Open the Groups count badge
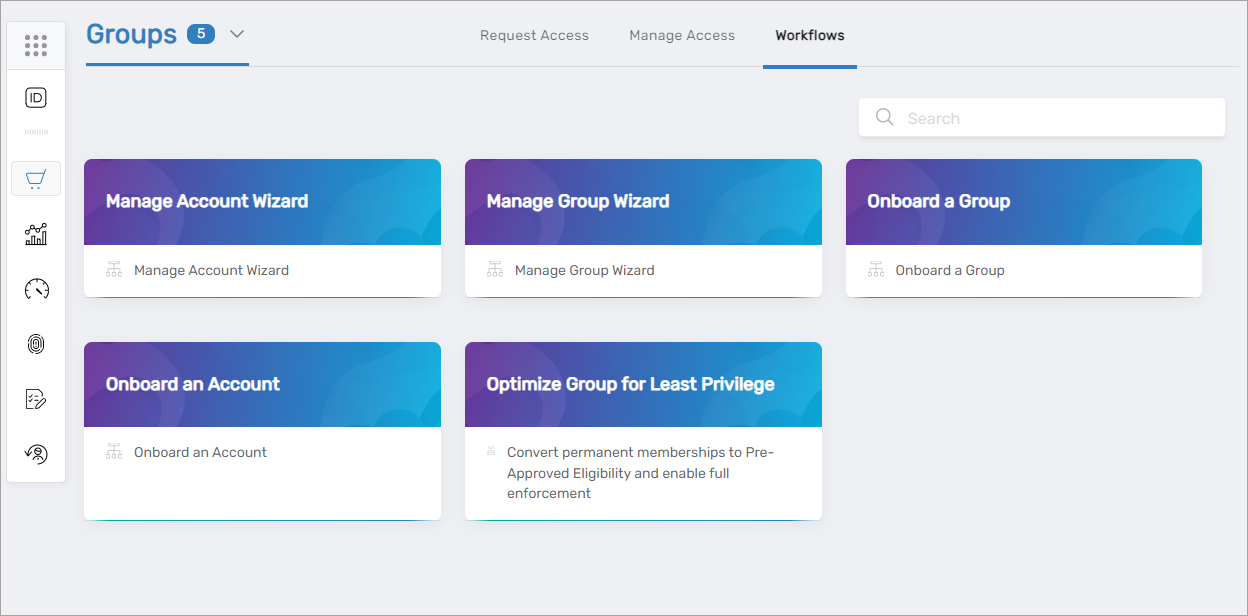This screenshot has height=616, width=1248. point(201,33)
